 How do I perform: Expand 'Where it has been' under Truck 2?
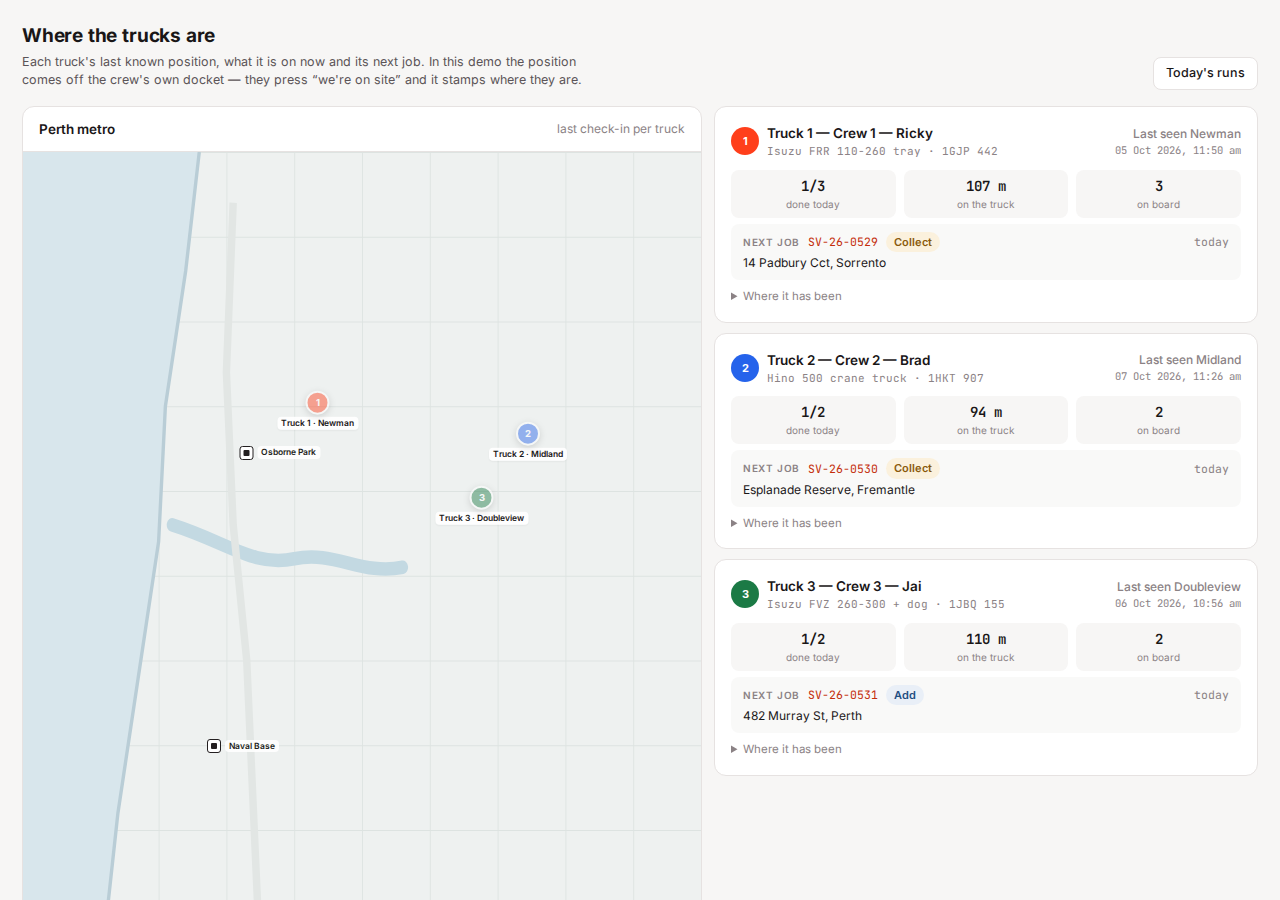point(786,523)
